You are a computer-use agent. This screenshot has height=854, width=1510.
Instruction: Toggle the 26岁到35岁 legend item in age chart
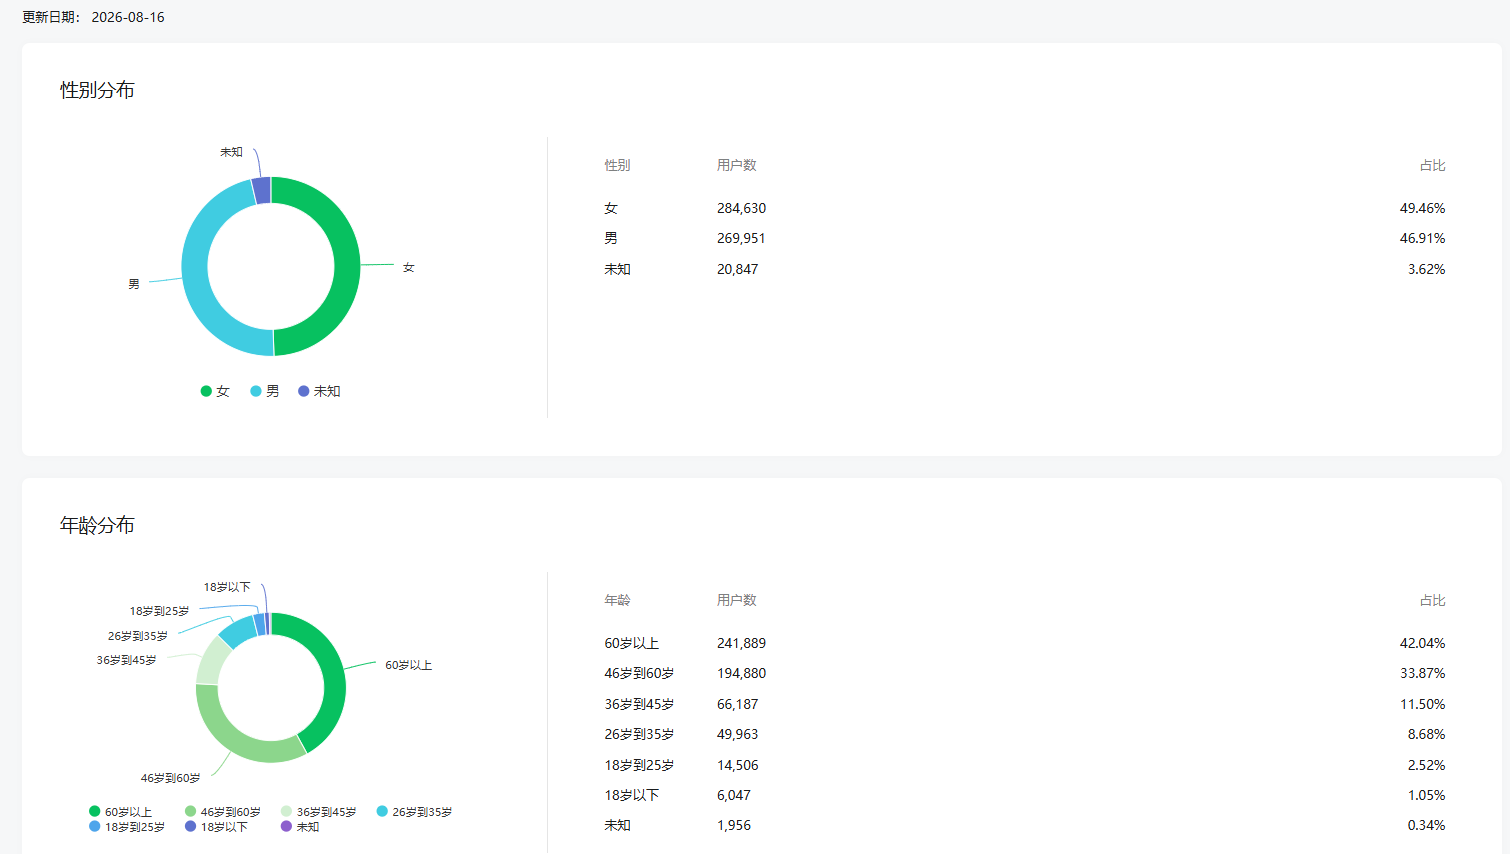[x=415, y=812]
